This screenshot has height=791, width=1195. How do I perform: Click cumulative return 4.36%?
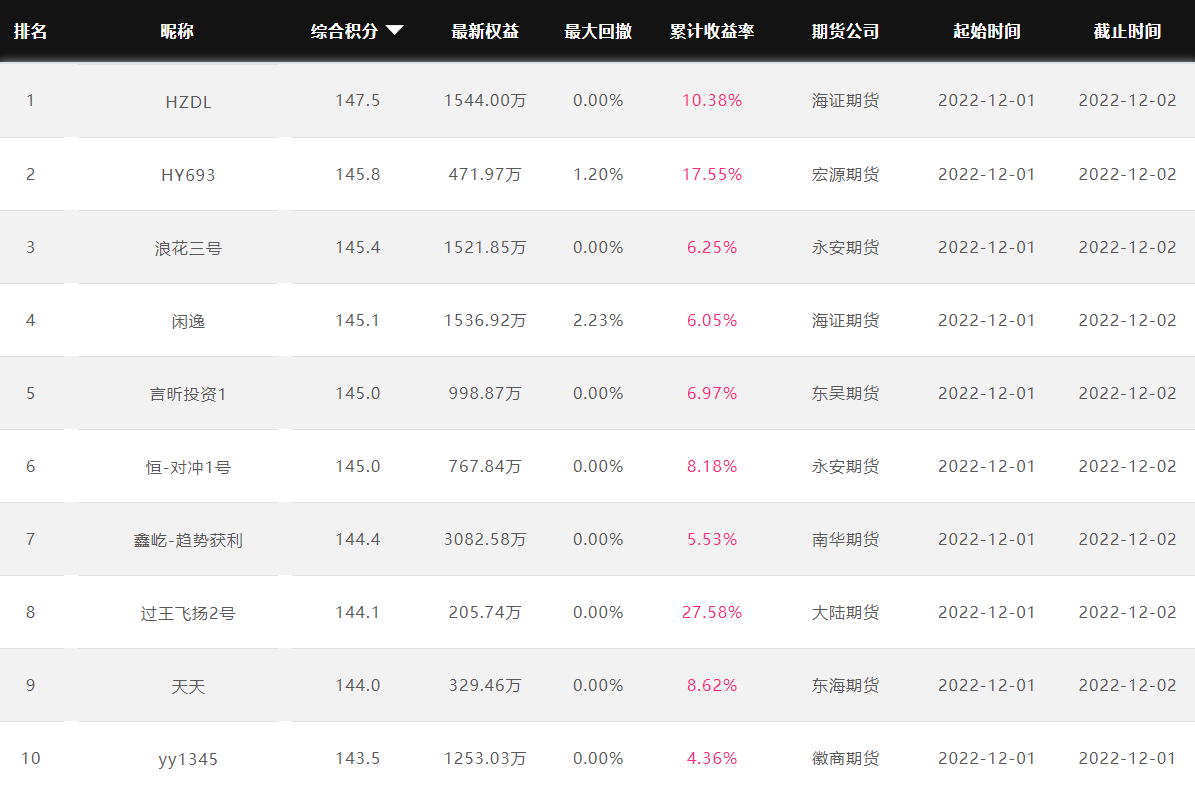pos(712,758)
